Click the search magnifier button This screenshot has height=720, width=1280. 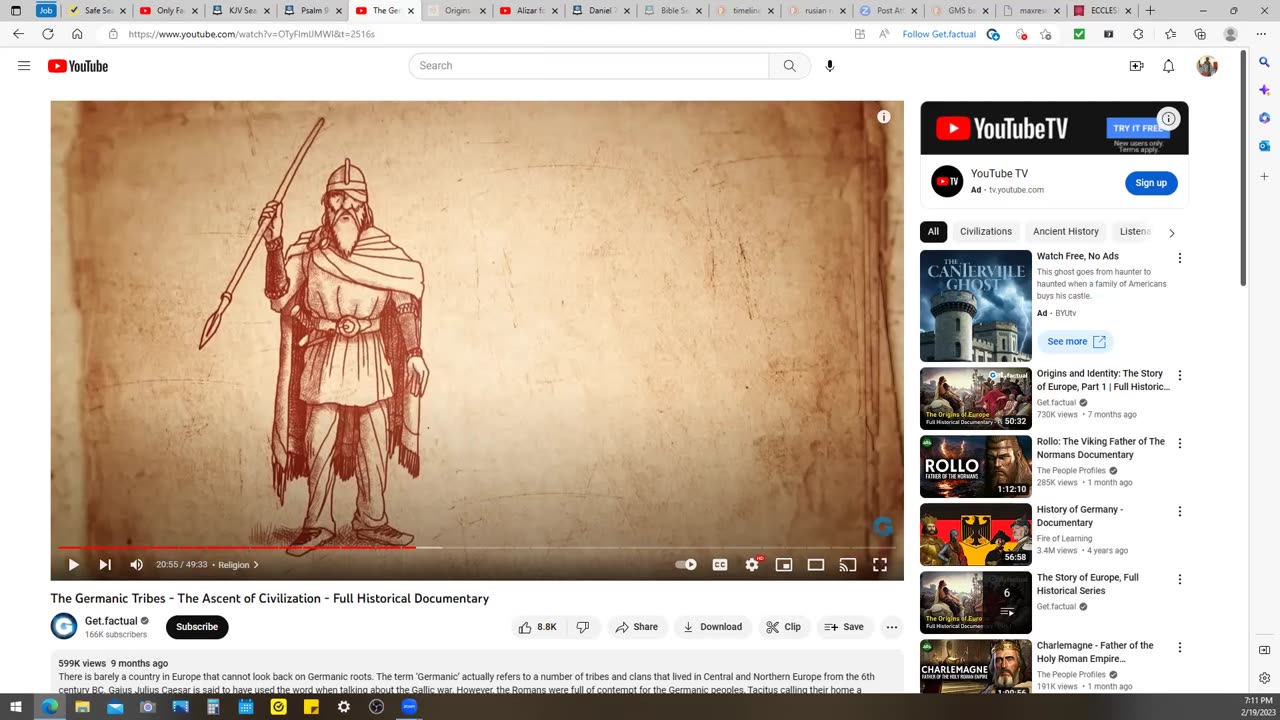tap(790, 66)
